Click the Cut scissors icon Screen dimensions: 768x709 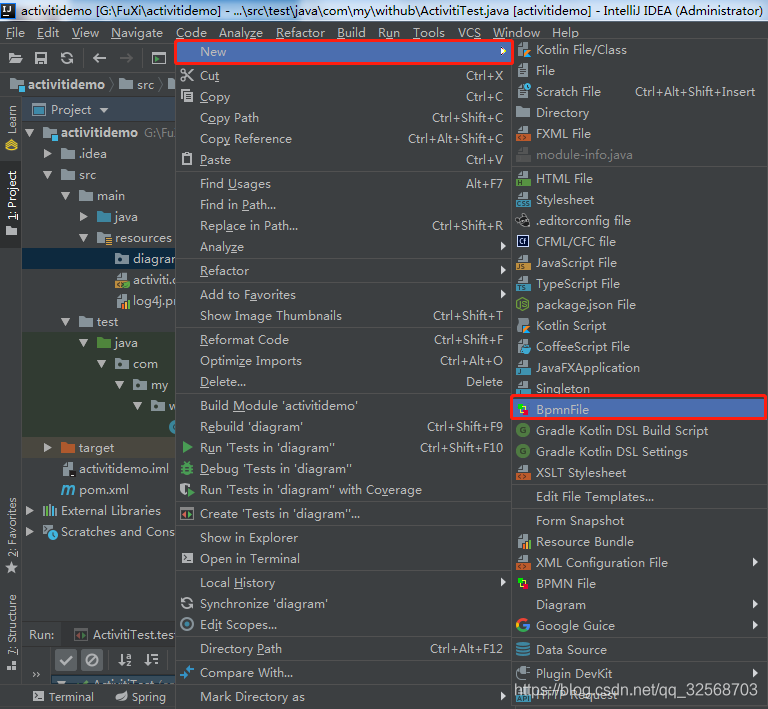tap(187, 75)
